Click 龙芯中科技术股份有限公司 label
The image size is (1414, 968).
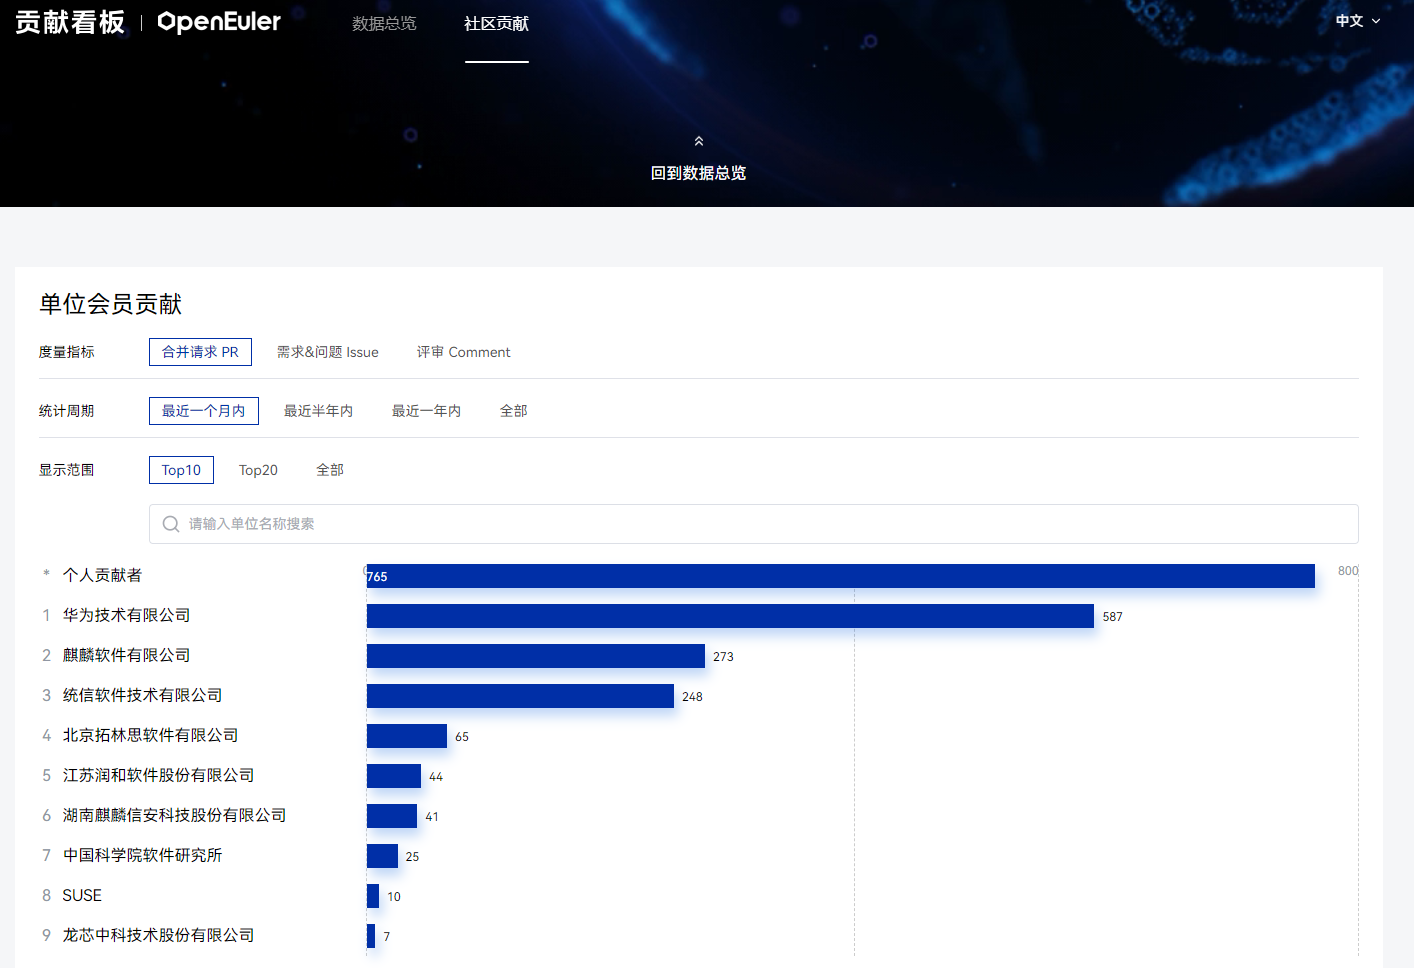pyautogui.click(x=158, y=935)
